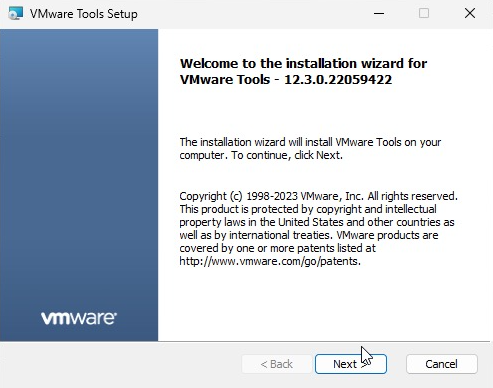Click the vmware logo in sidebar
493x388 pixels.
coord(79,318)
